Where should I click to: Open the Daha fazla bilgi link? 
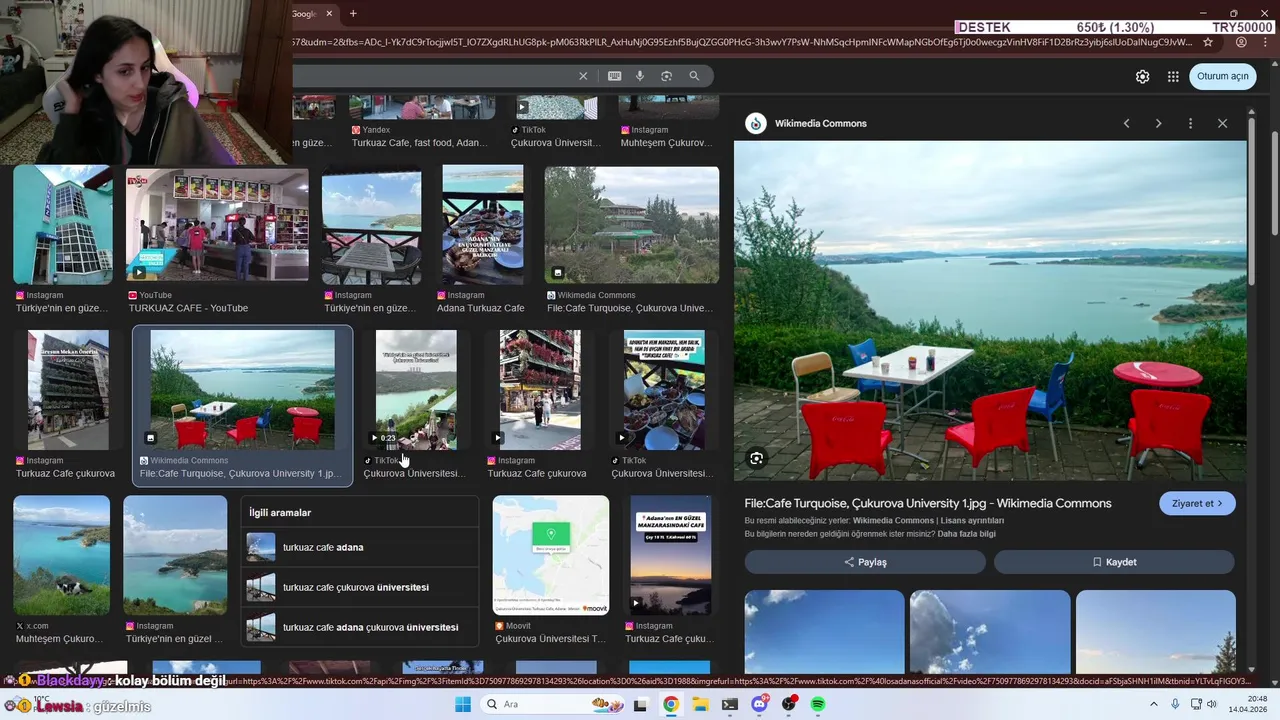point(966,534)
